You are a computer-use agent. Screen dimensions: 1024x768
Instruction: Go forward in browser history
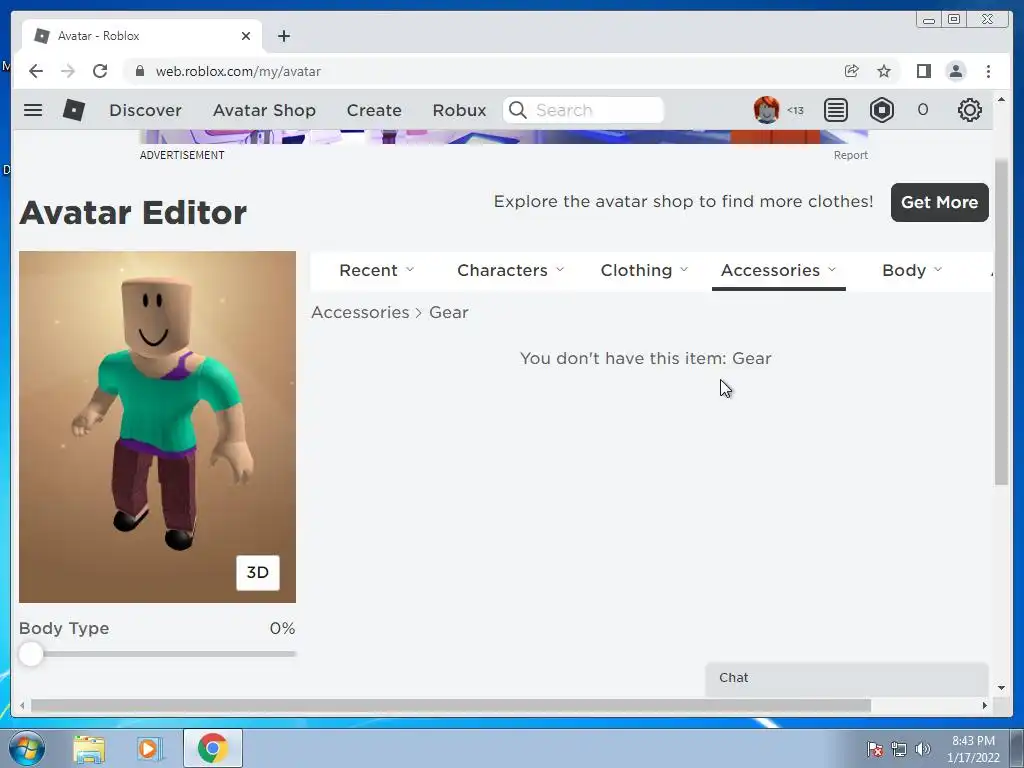coord(68,71)
